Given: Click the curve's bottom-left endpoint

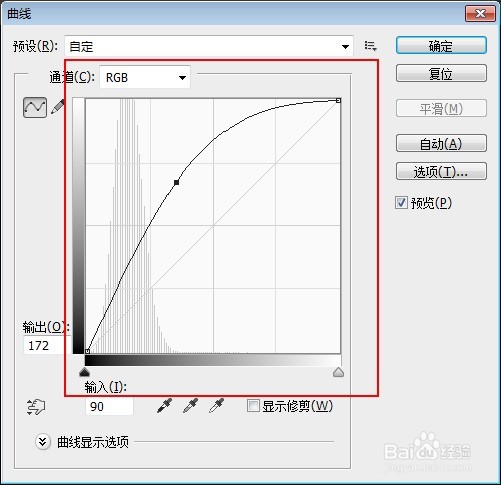Looking at the screenshot, I should point(87,351).
